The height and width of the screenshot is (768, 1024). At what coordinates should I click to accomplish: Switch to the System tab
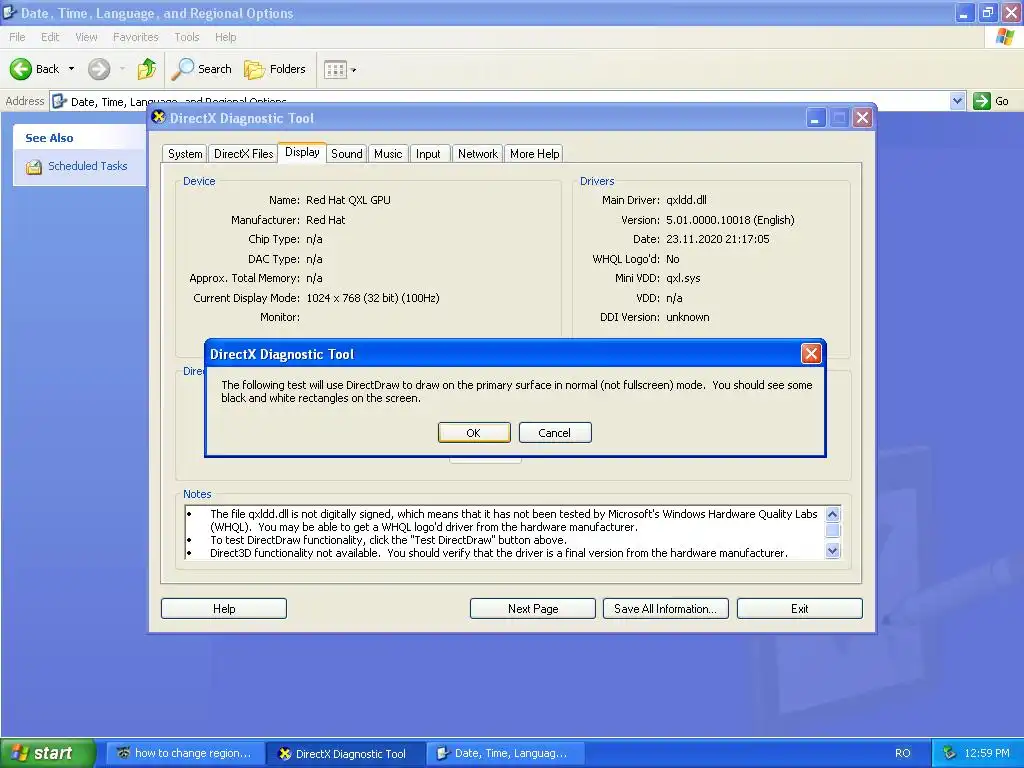tap(185, 154)
